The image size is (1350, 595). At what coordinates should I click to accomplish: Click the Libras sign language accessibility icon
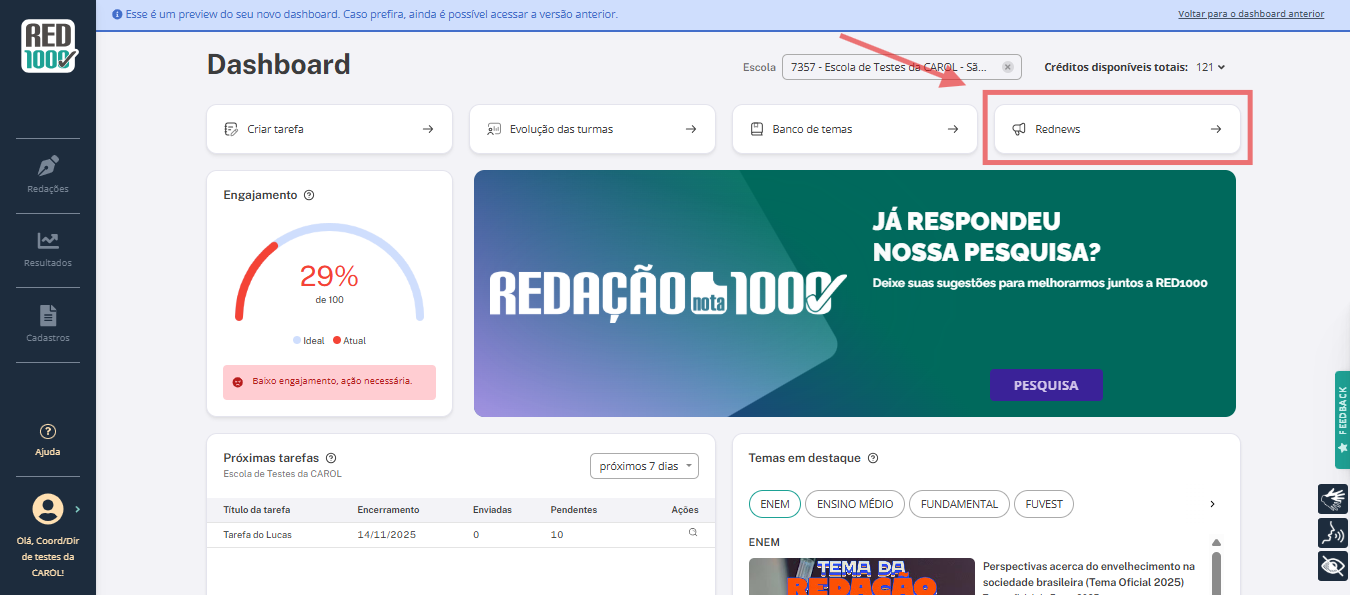click(1332, 498)
